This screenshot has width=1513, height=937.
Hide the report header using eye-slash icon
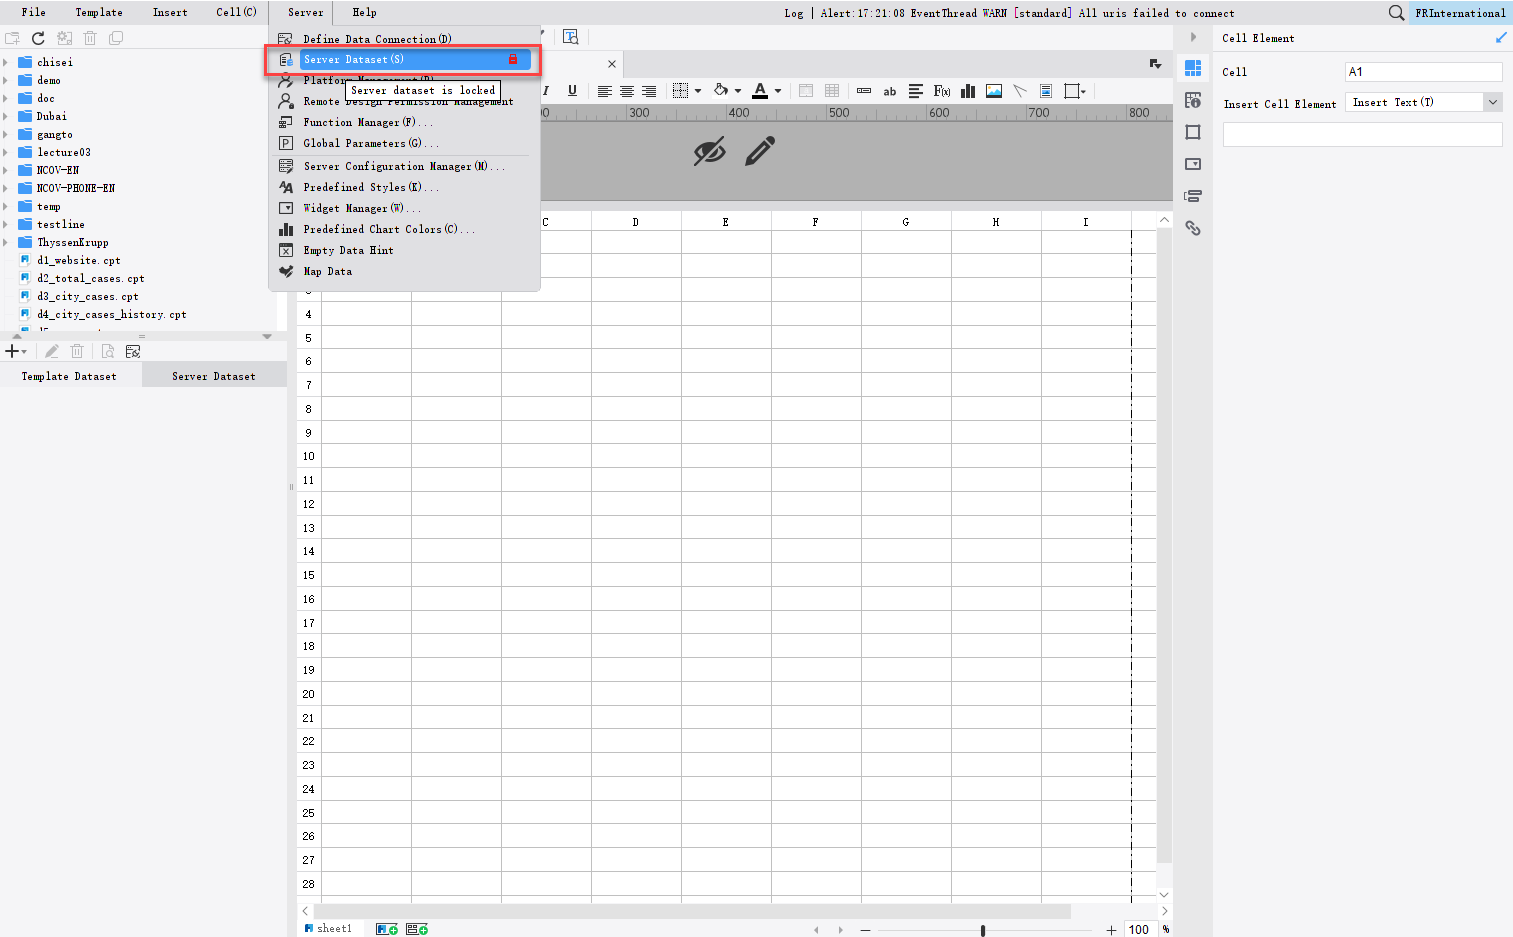click(x=710, y=151)
